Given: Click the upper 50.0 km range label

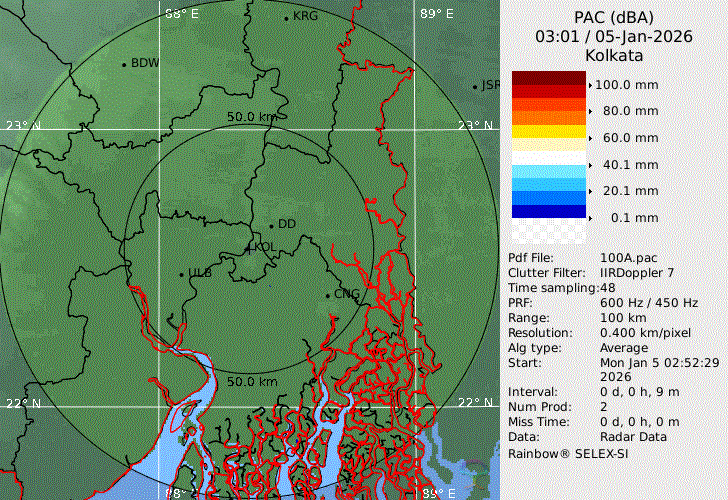Looking at the screenshot, I should pos(251,118).
